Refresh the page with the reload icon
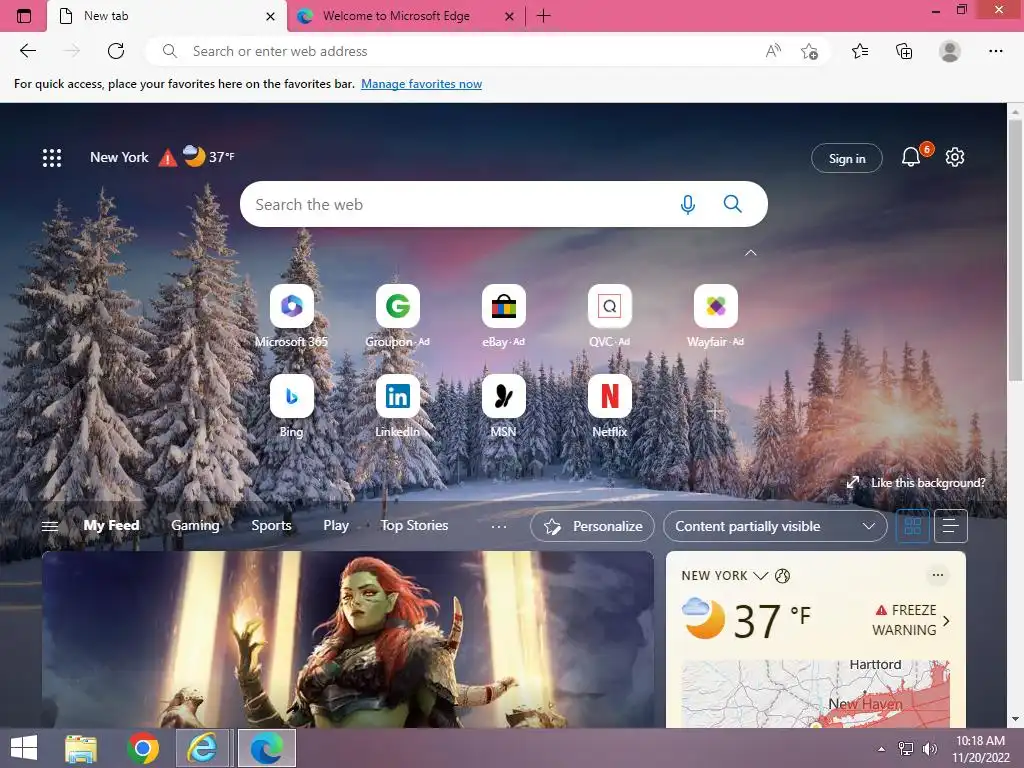This screenshot has width=1024, height=768. tap(116, 51)
